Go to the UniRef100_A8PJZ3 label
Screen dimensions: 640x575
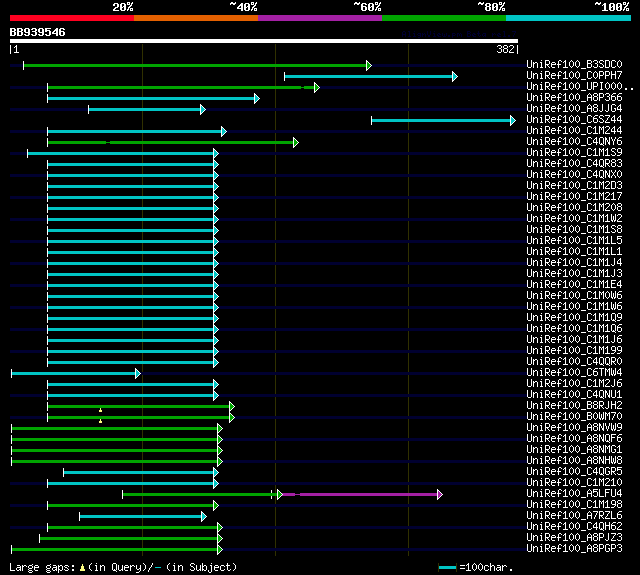(574, 538)
